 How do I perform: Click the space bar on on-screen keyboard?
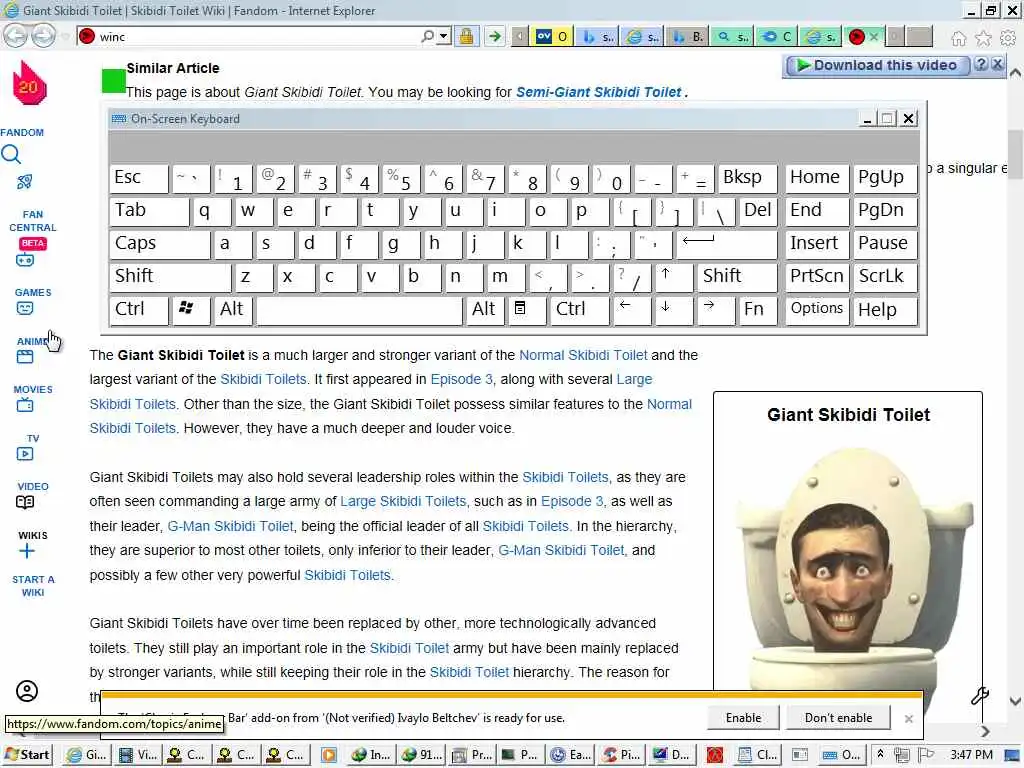tap(359, 310)
